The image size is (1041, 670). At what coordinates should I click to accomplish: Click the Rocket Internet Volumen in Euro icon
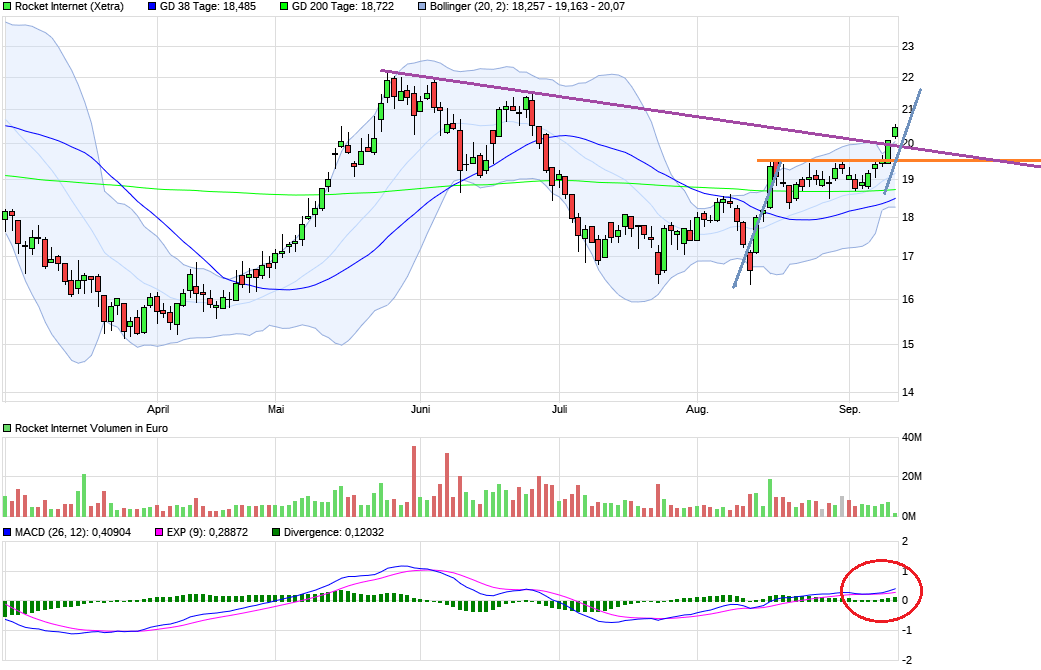click(x=8, y=427)
